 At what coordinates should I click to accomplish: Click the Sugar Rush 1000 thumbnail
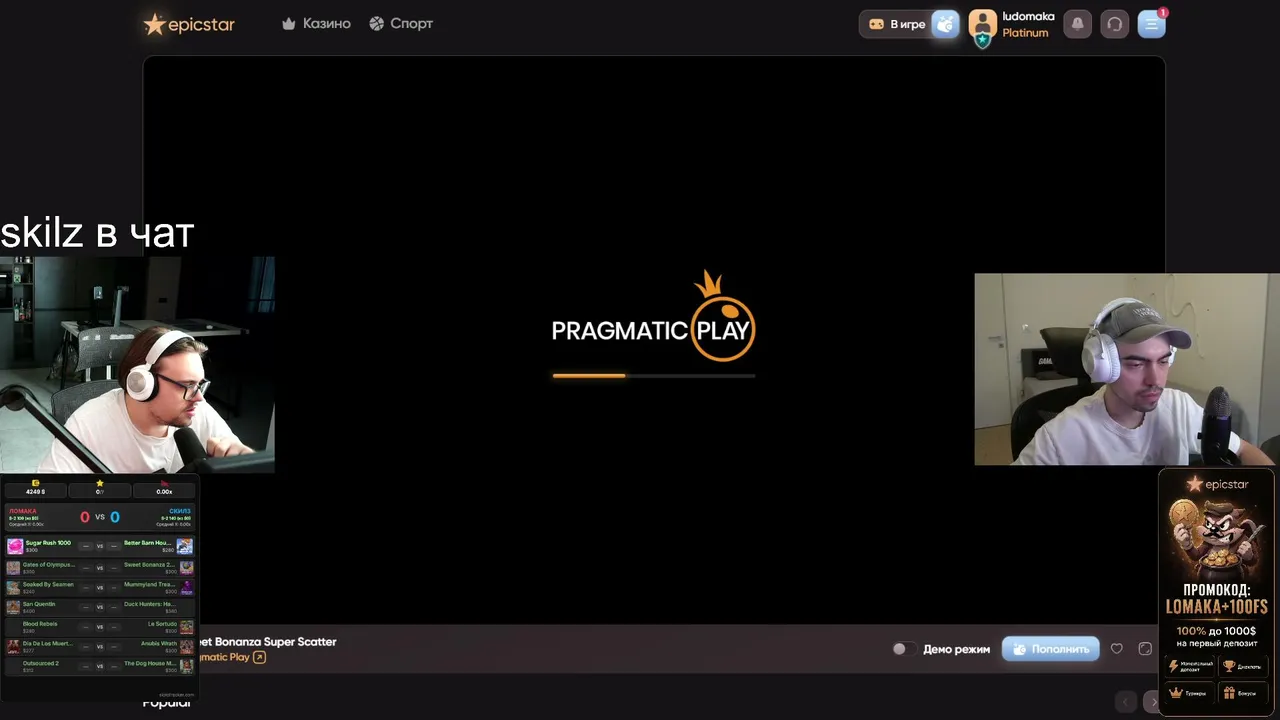(x=15, y=546)
